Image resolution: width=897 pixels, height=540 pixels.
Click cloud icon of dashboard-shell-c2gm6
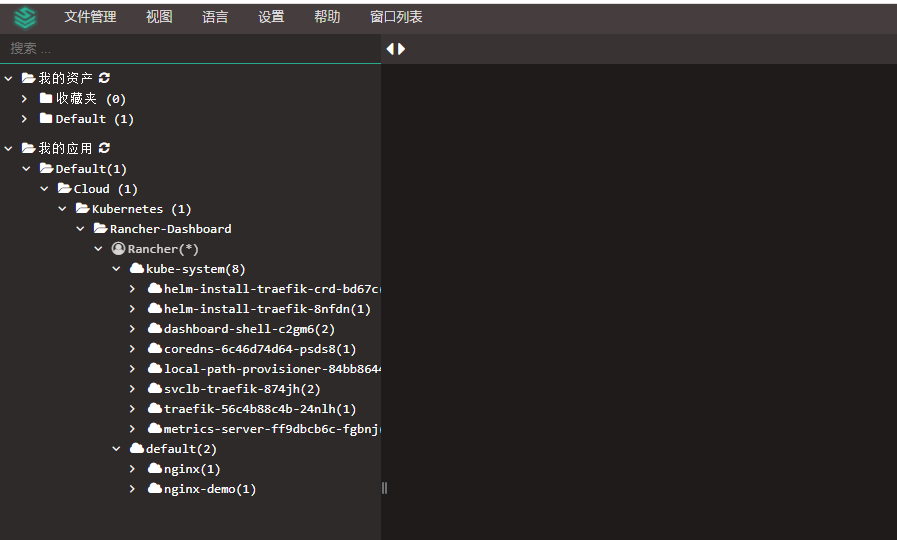coord(154,328)
